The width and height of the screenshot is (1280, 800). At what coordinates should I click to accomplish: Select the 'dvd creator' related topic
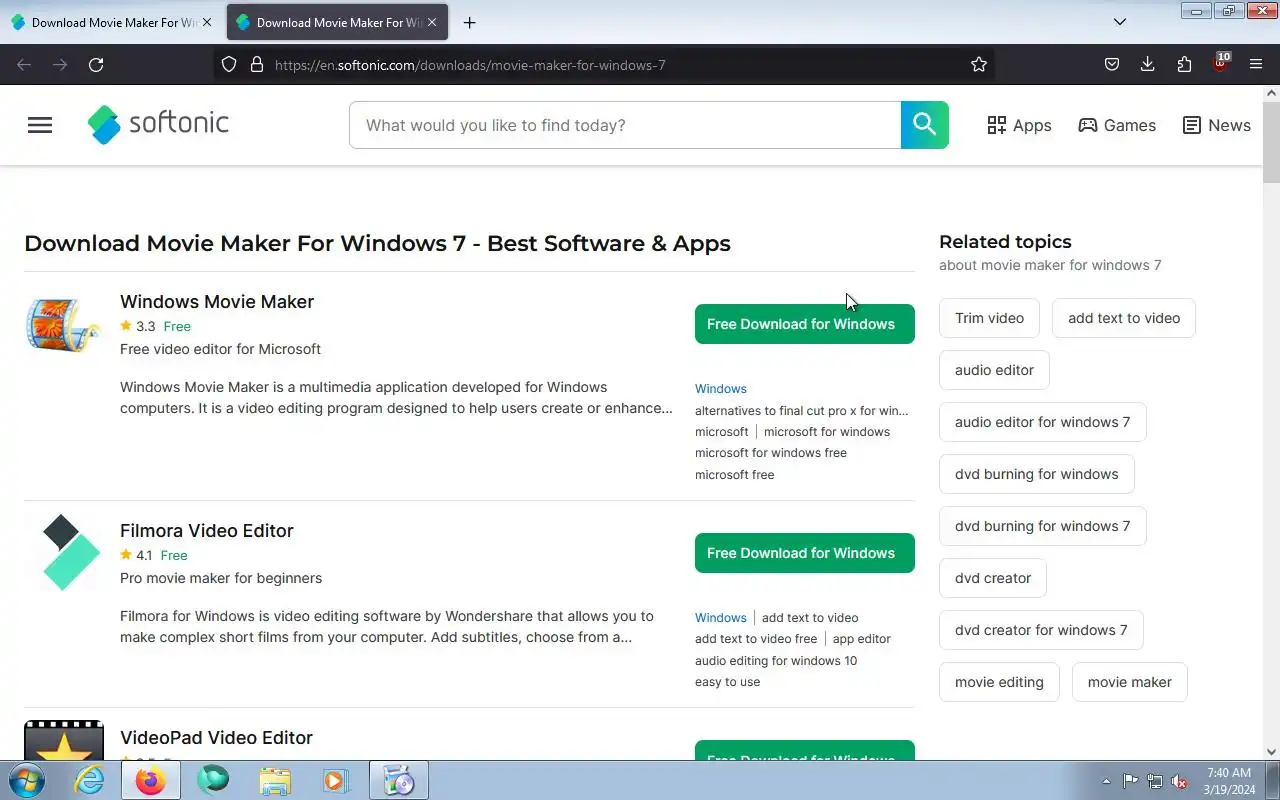coord(993,578)
